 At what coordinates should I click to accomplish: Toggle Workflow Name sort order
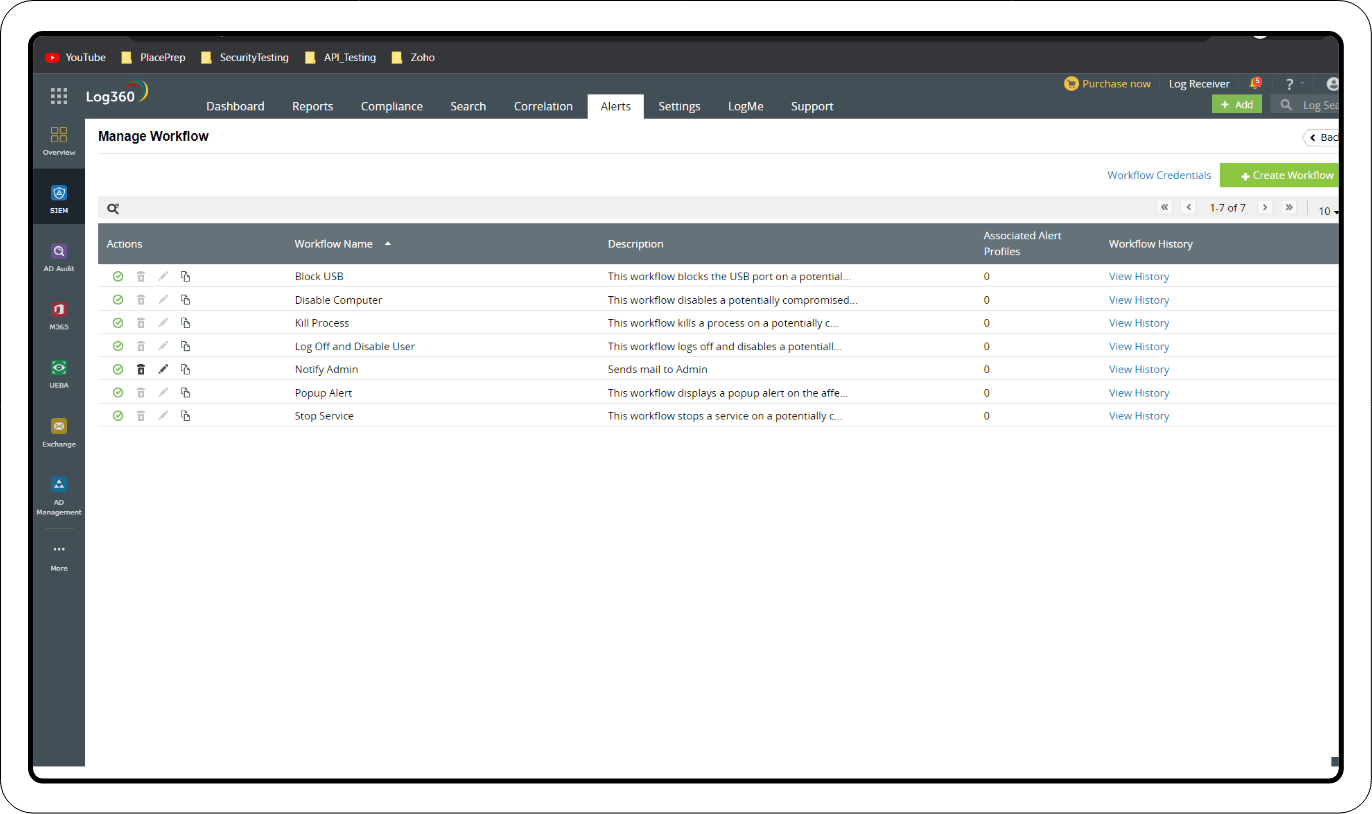[x=388, y=243]
